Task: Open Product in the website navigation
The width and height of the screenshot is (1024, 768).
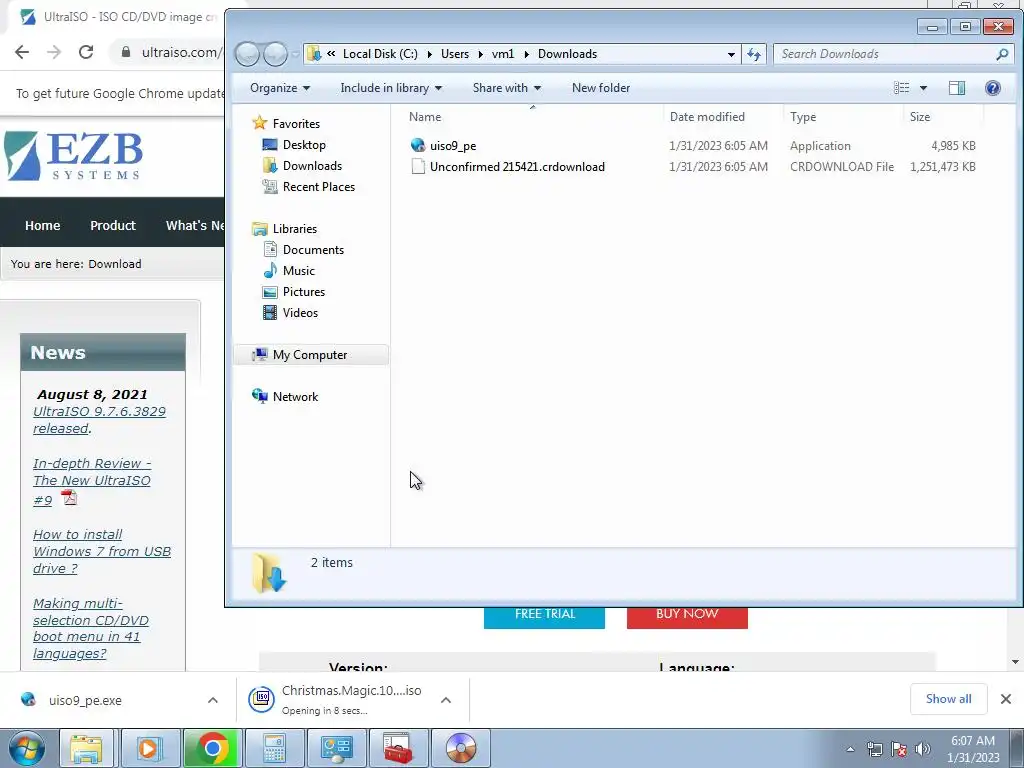Action: 113,225
